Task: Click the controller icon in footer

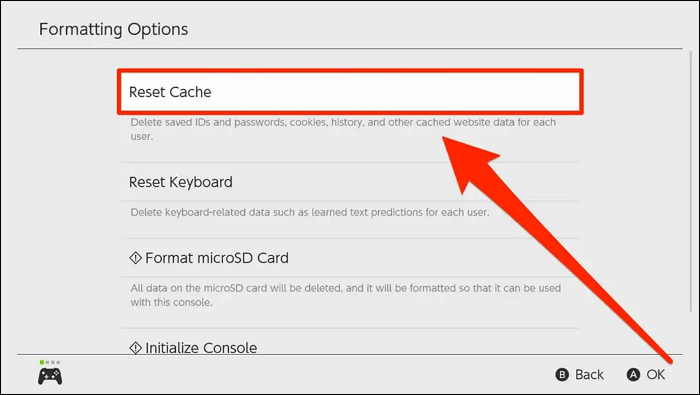Action: click(50, 376)
